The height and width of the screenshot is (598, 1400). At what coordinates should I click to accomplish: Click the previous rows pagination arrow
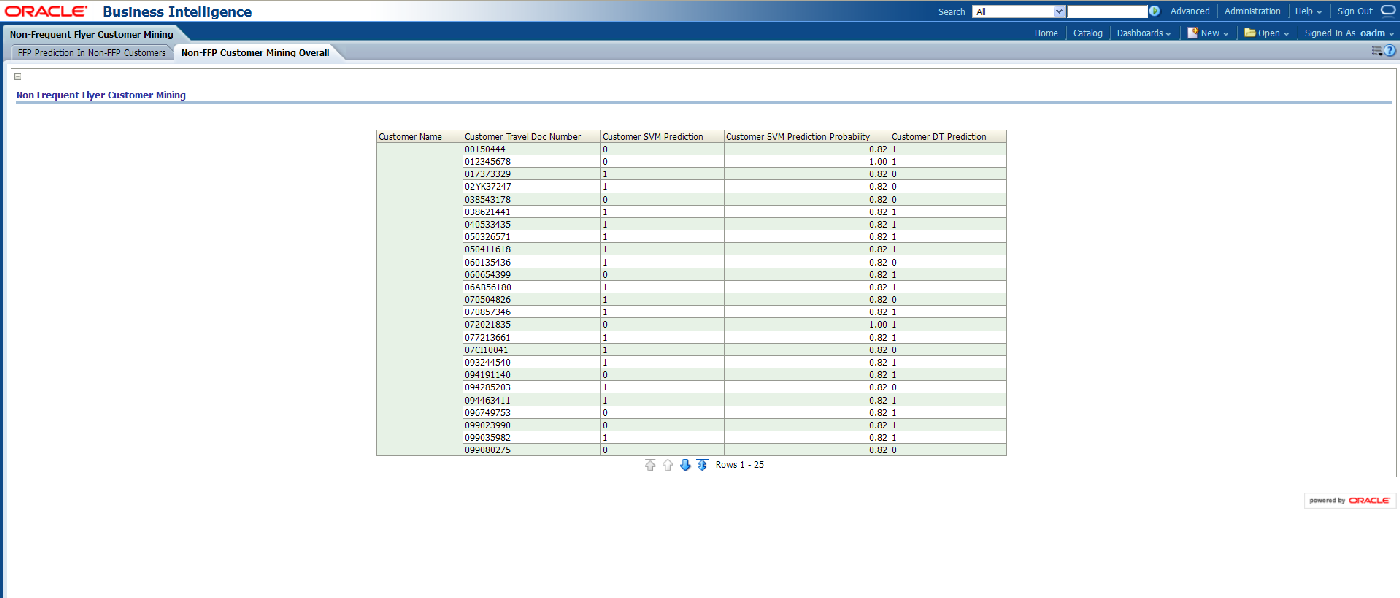point(667,465)
